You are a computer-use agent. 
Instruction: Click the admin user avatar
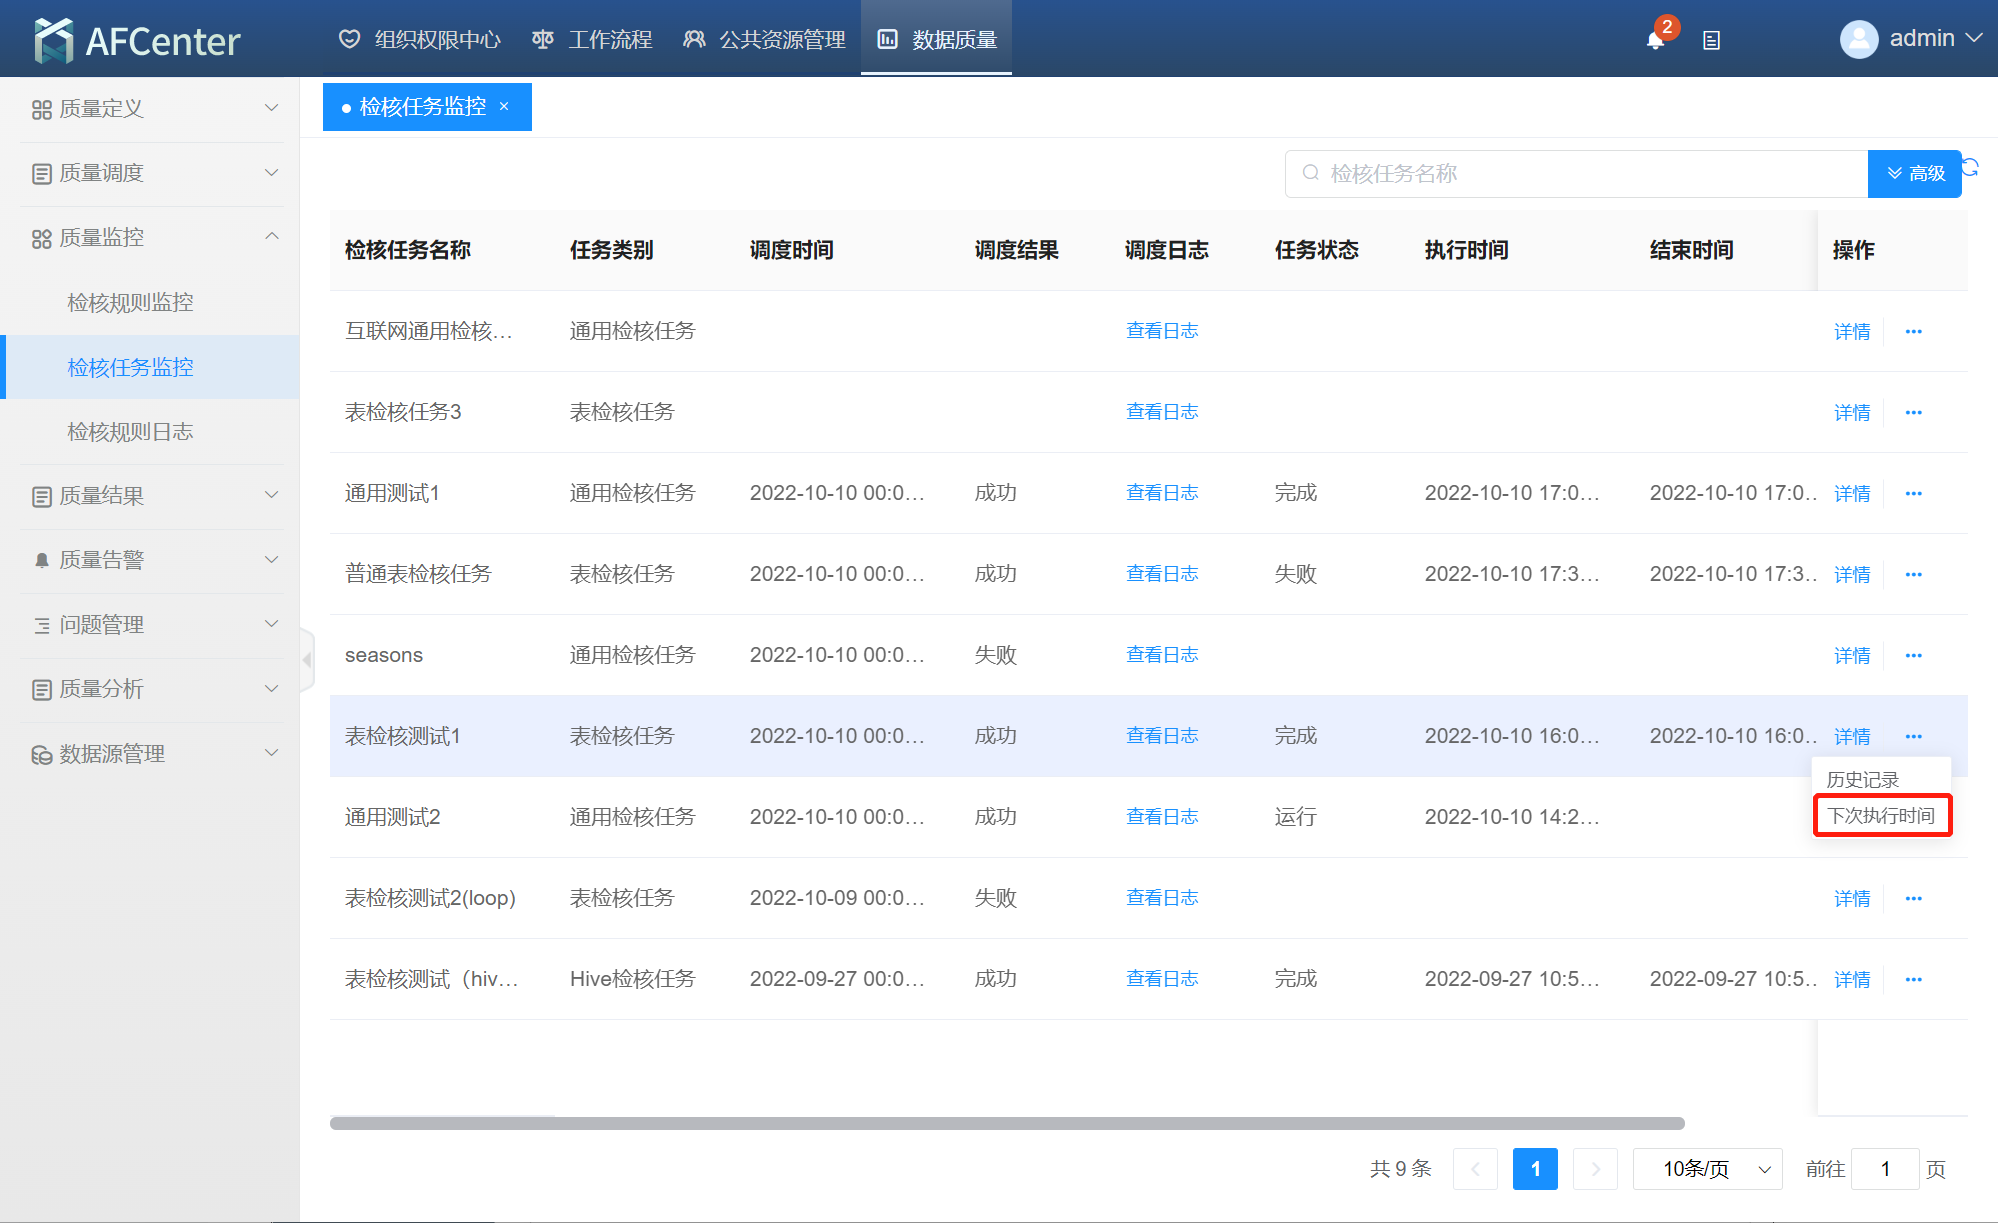pyautogui.click(x=1858, y=39)
